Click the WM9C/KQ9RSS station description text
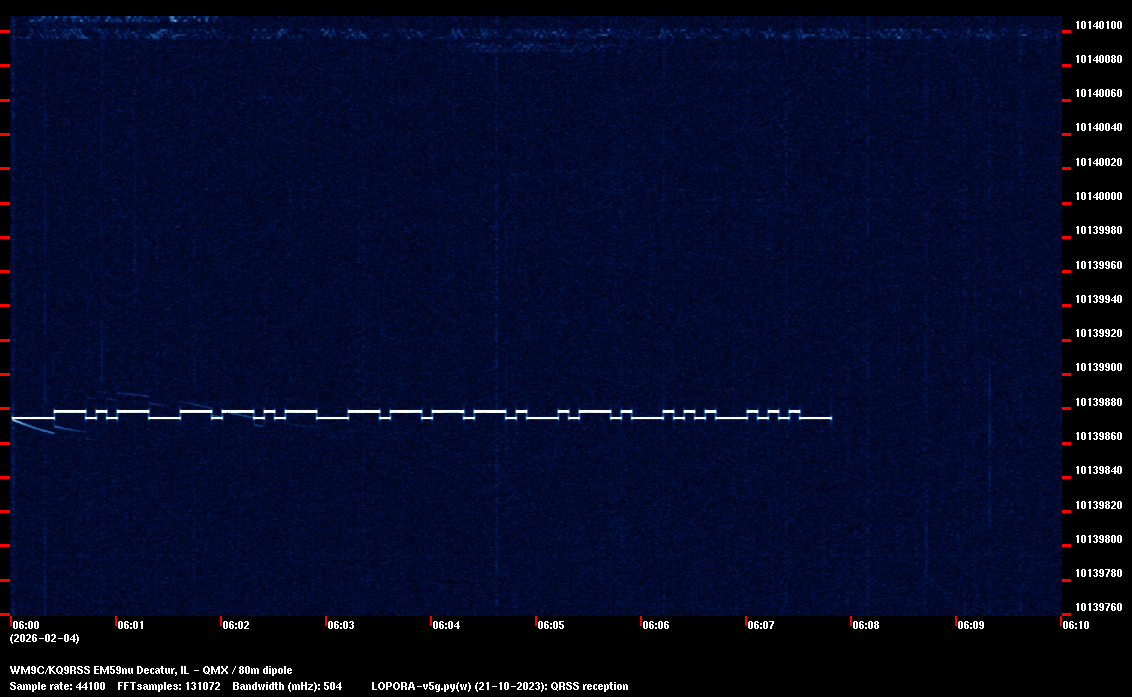 [151, 670]
